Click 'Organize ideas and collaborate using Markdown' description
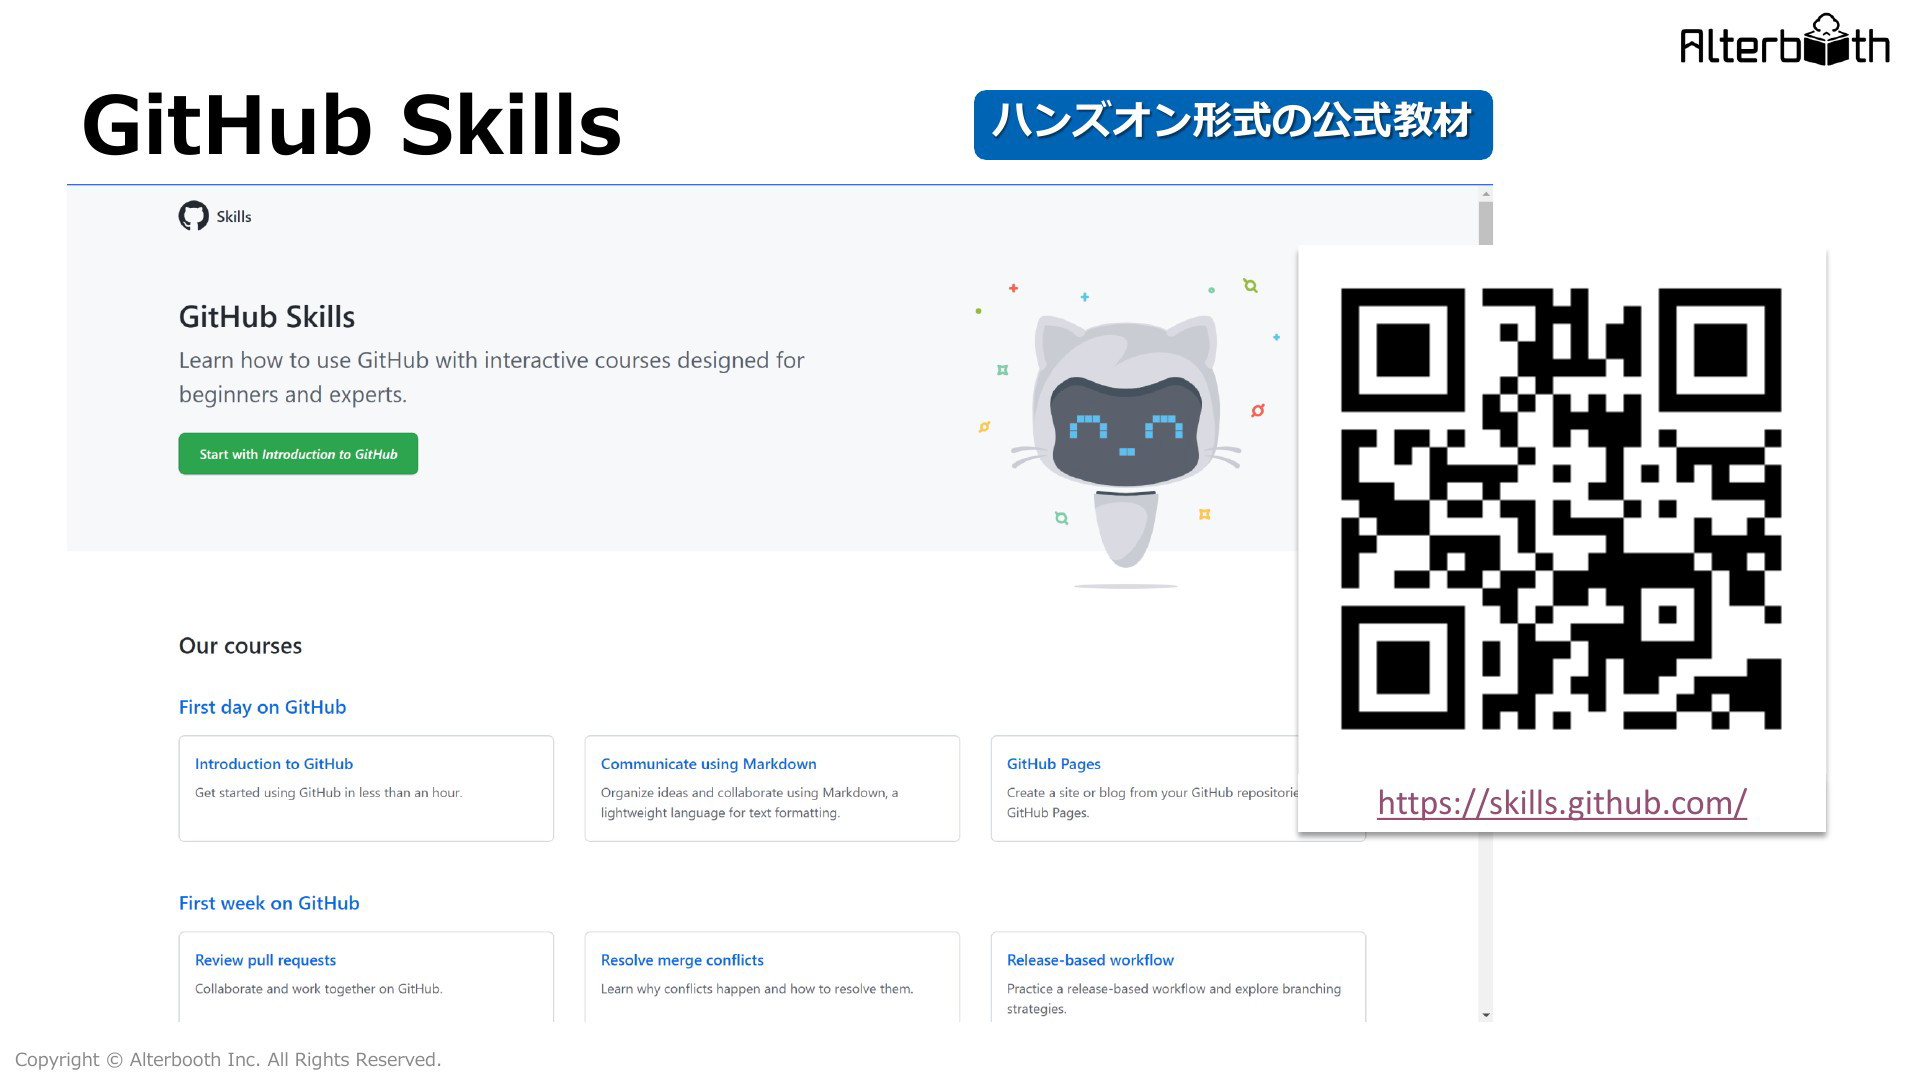1920x1080 pixels. click(x=750, y=803)
